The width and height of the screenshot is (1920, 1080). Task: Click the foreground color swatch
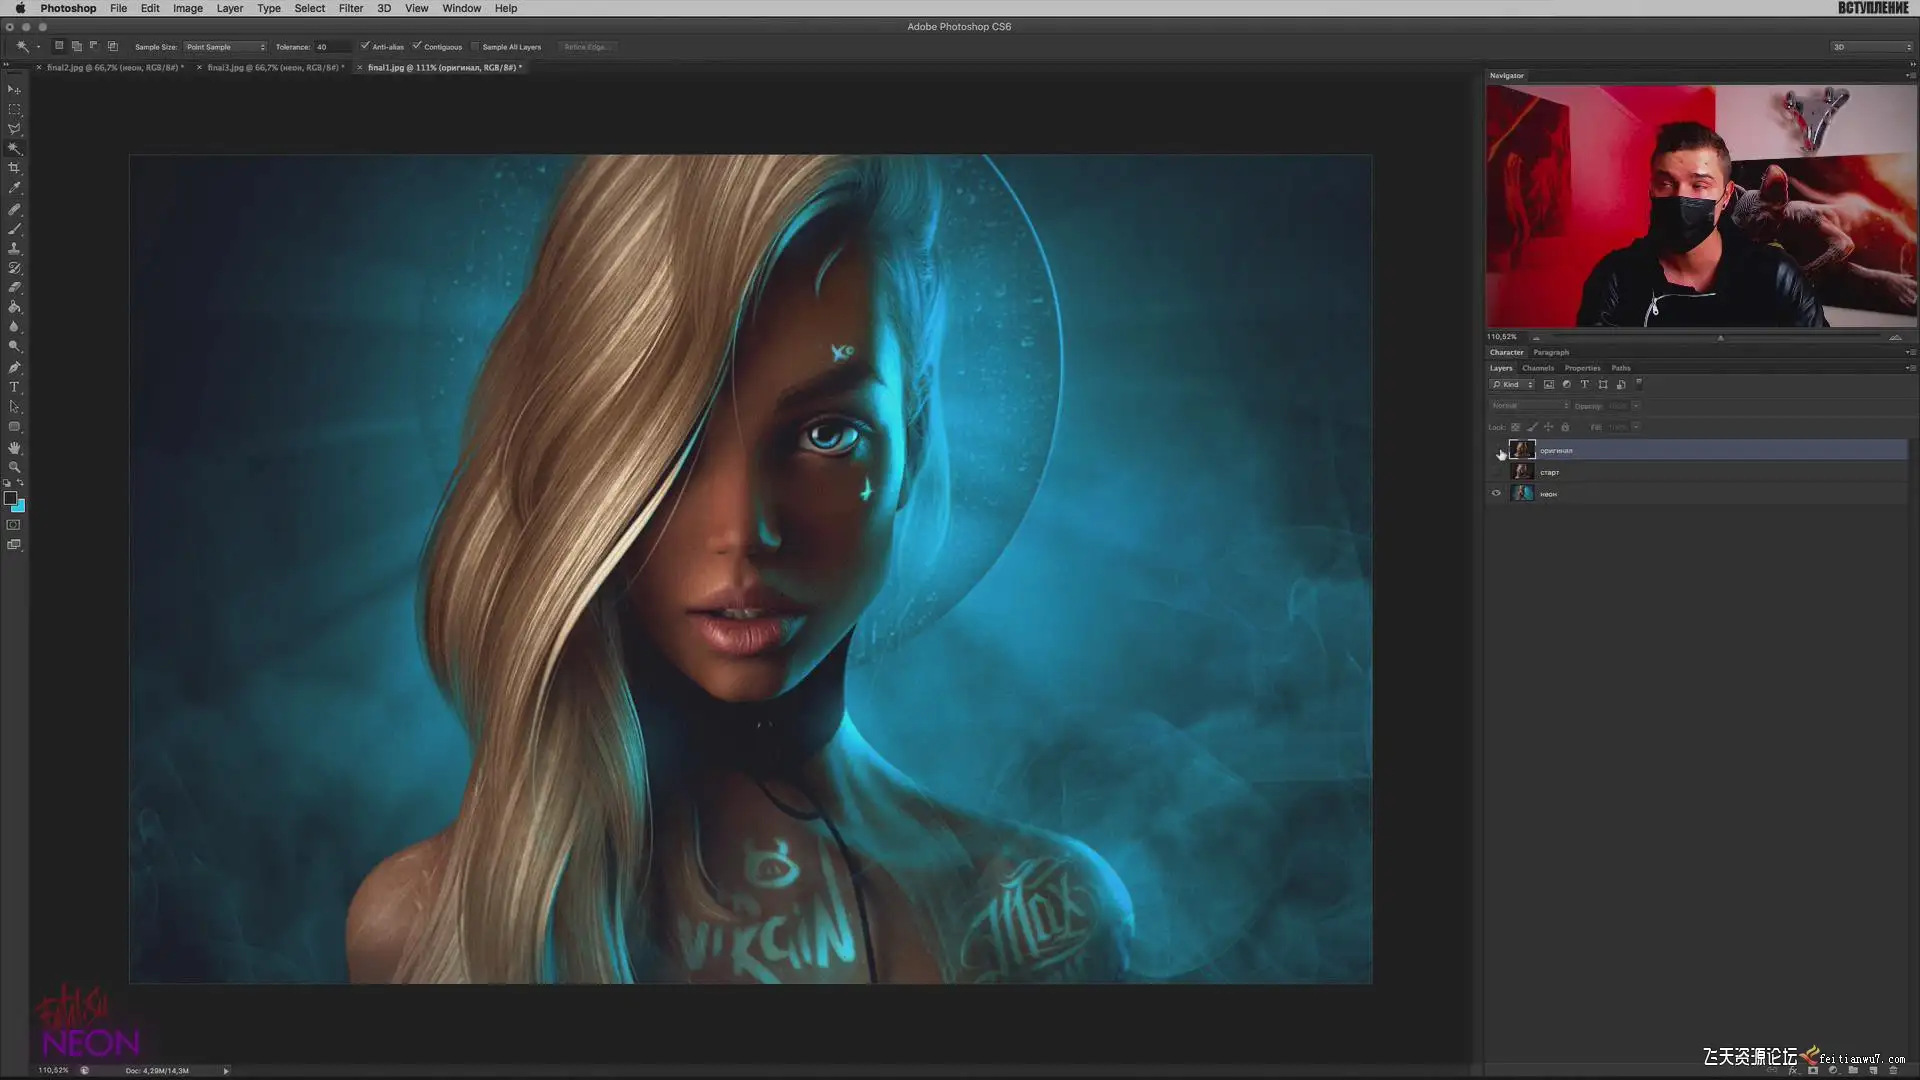(x=10, y=498)
